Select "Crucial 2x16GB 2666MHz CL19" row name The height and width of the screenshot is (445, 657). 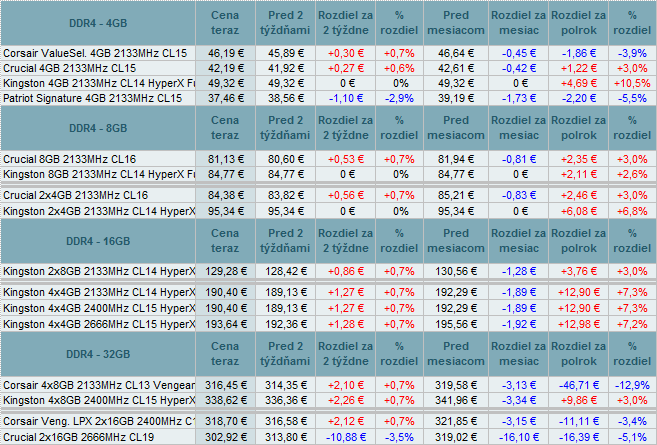point(78,437)
